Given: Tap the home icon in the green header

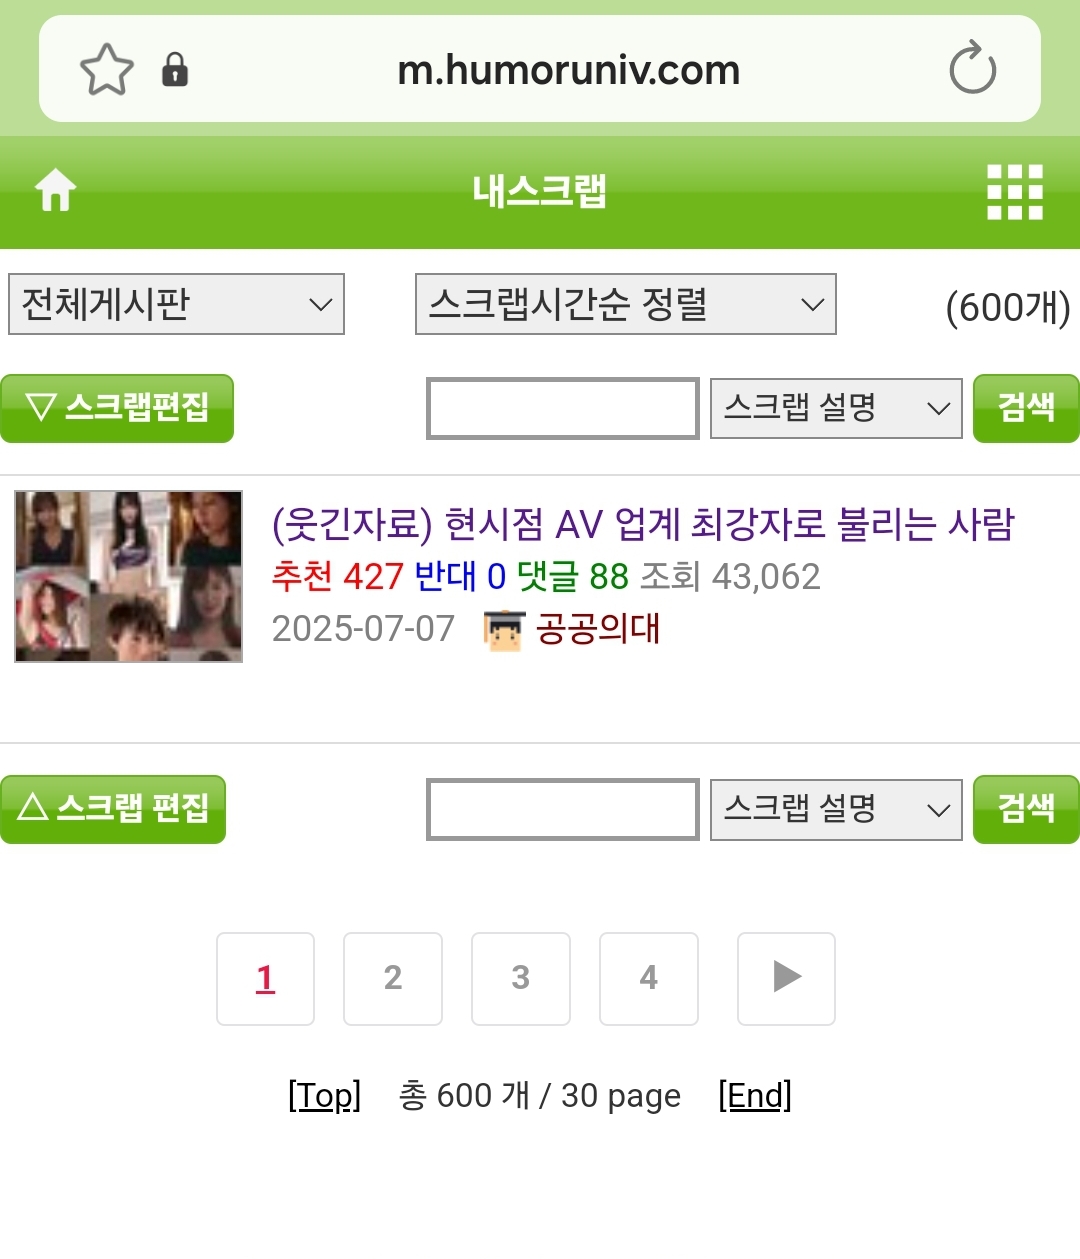Looking at the screenshot, I should click(56, 190).
